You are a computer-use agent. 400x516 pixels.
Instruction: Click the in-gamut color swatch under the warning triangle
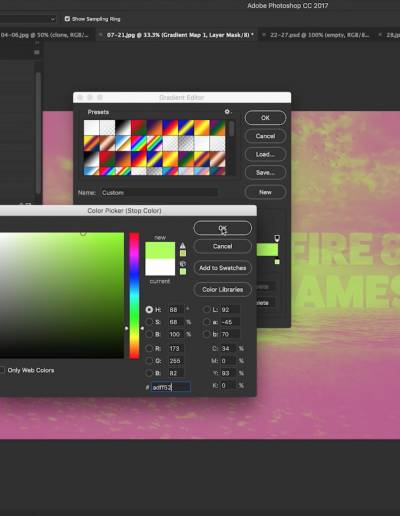[x=183, y=253]
